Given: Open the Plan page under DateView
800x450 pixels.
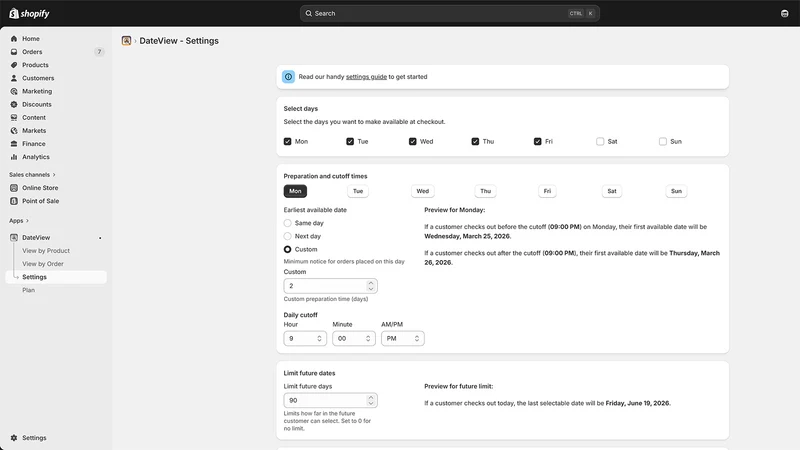Looking at the screenshot, I should click(x=29, y=290).
